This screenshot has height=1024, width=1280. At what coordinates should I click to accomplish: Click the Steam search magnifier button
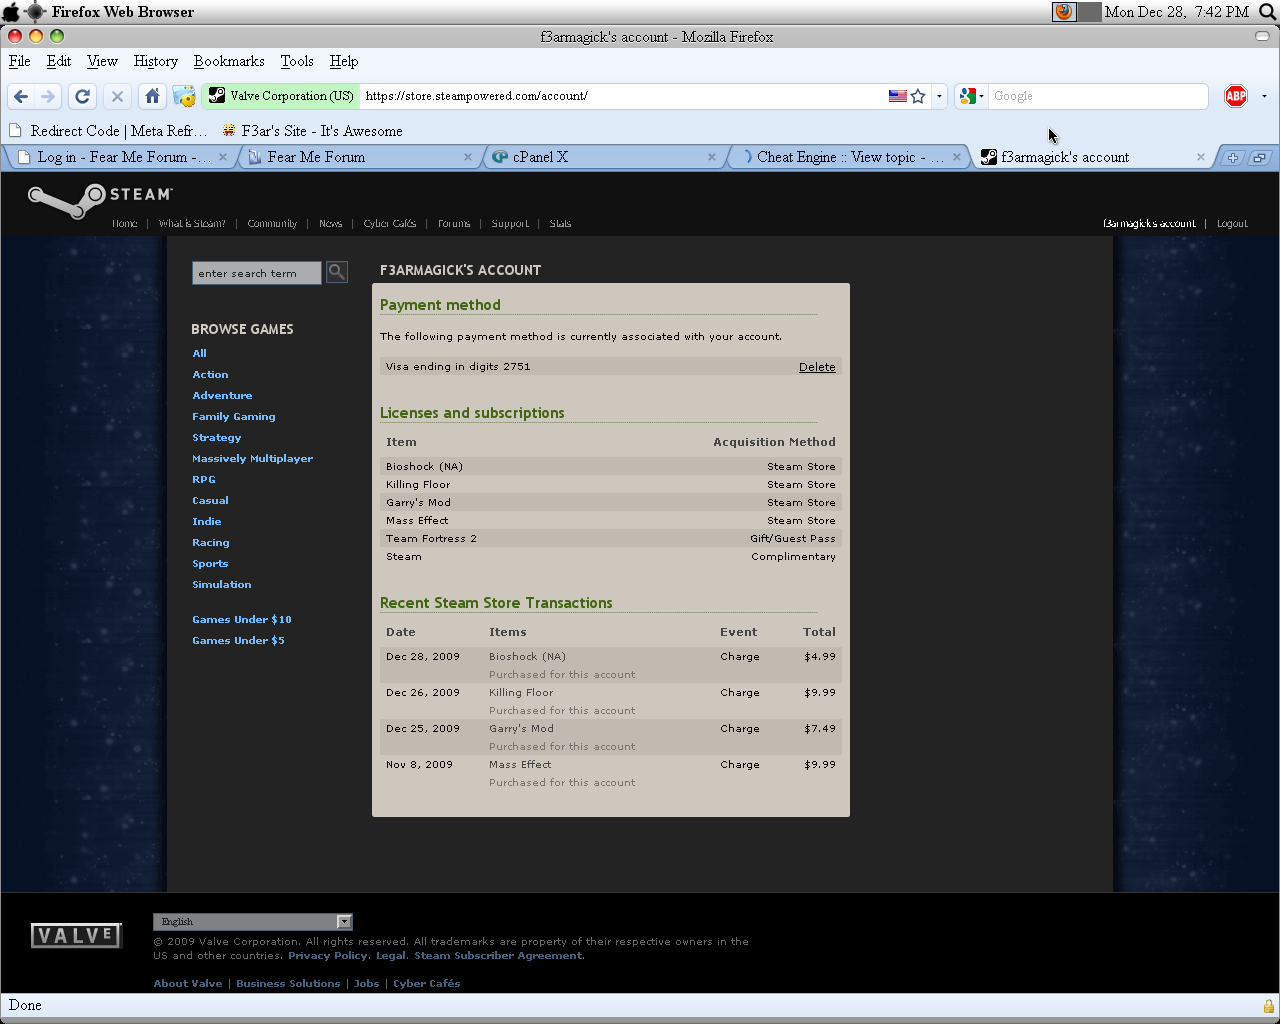pos(337,272)
